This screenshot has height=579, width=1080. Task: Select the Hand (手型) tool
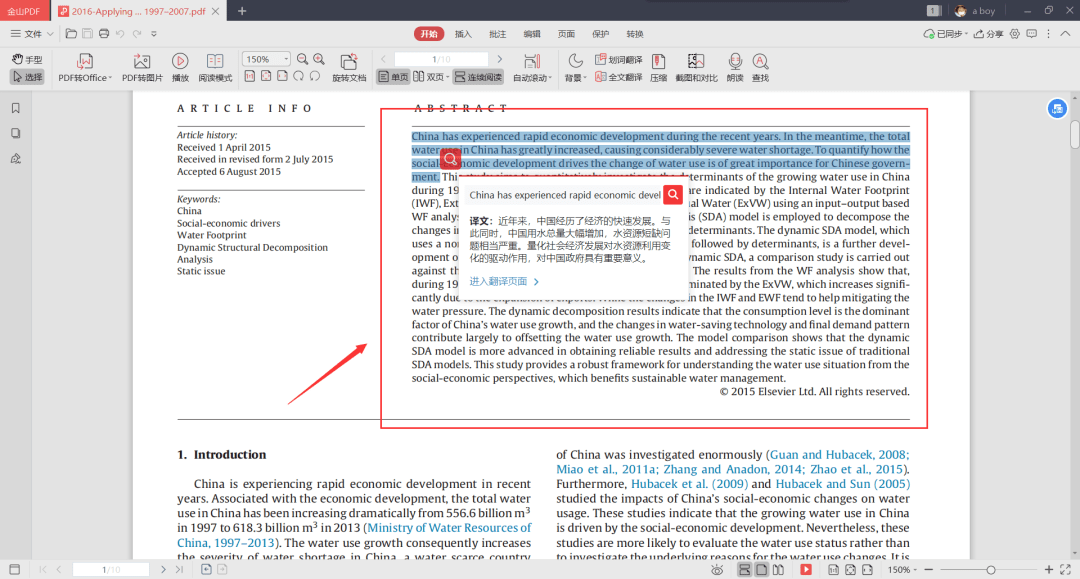(x=27, y=60)
